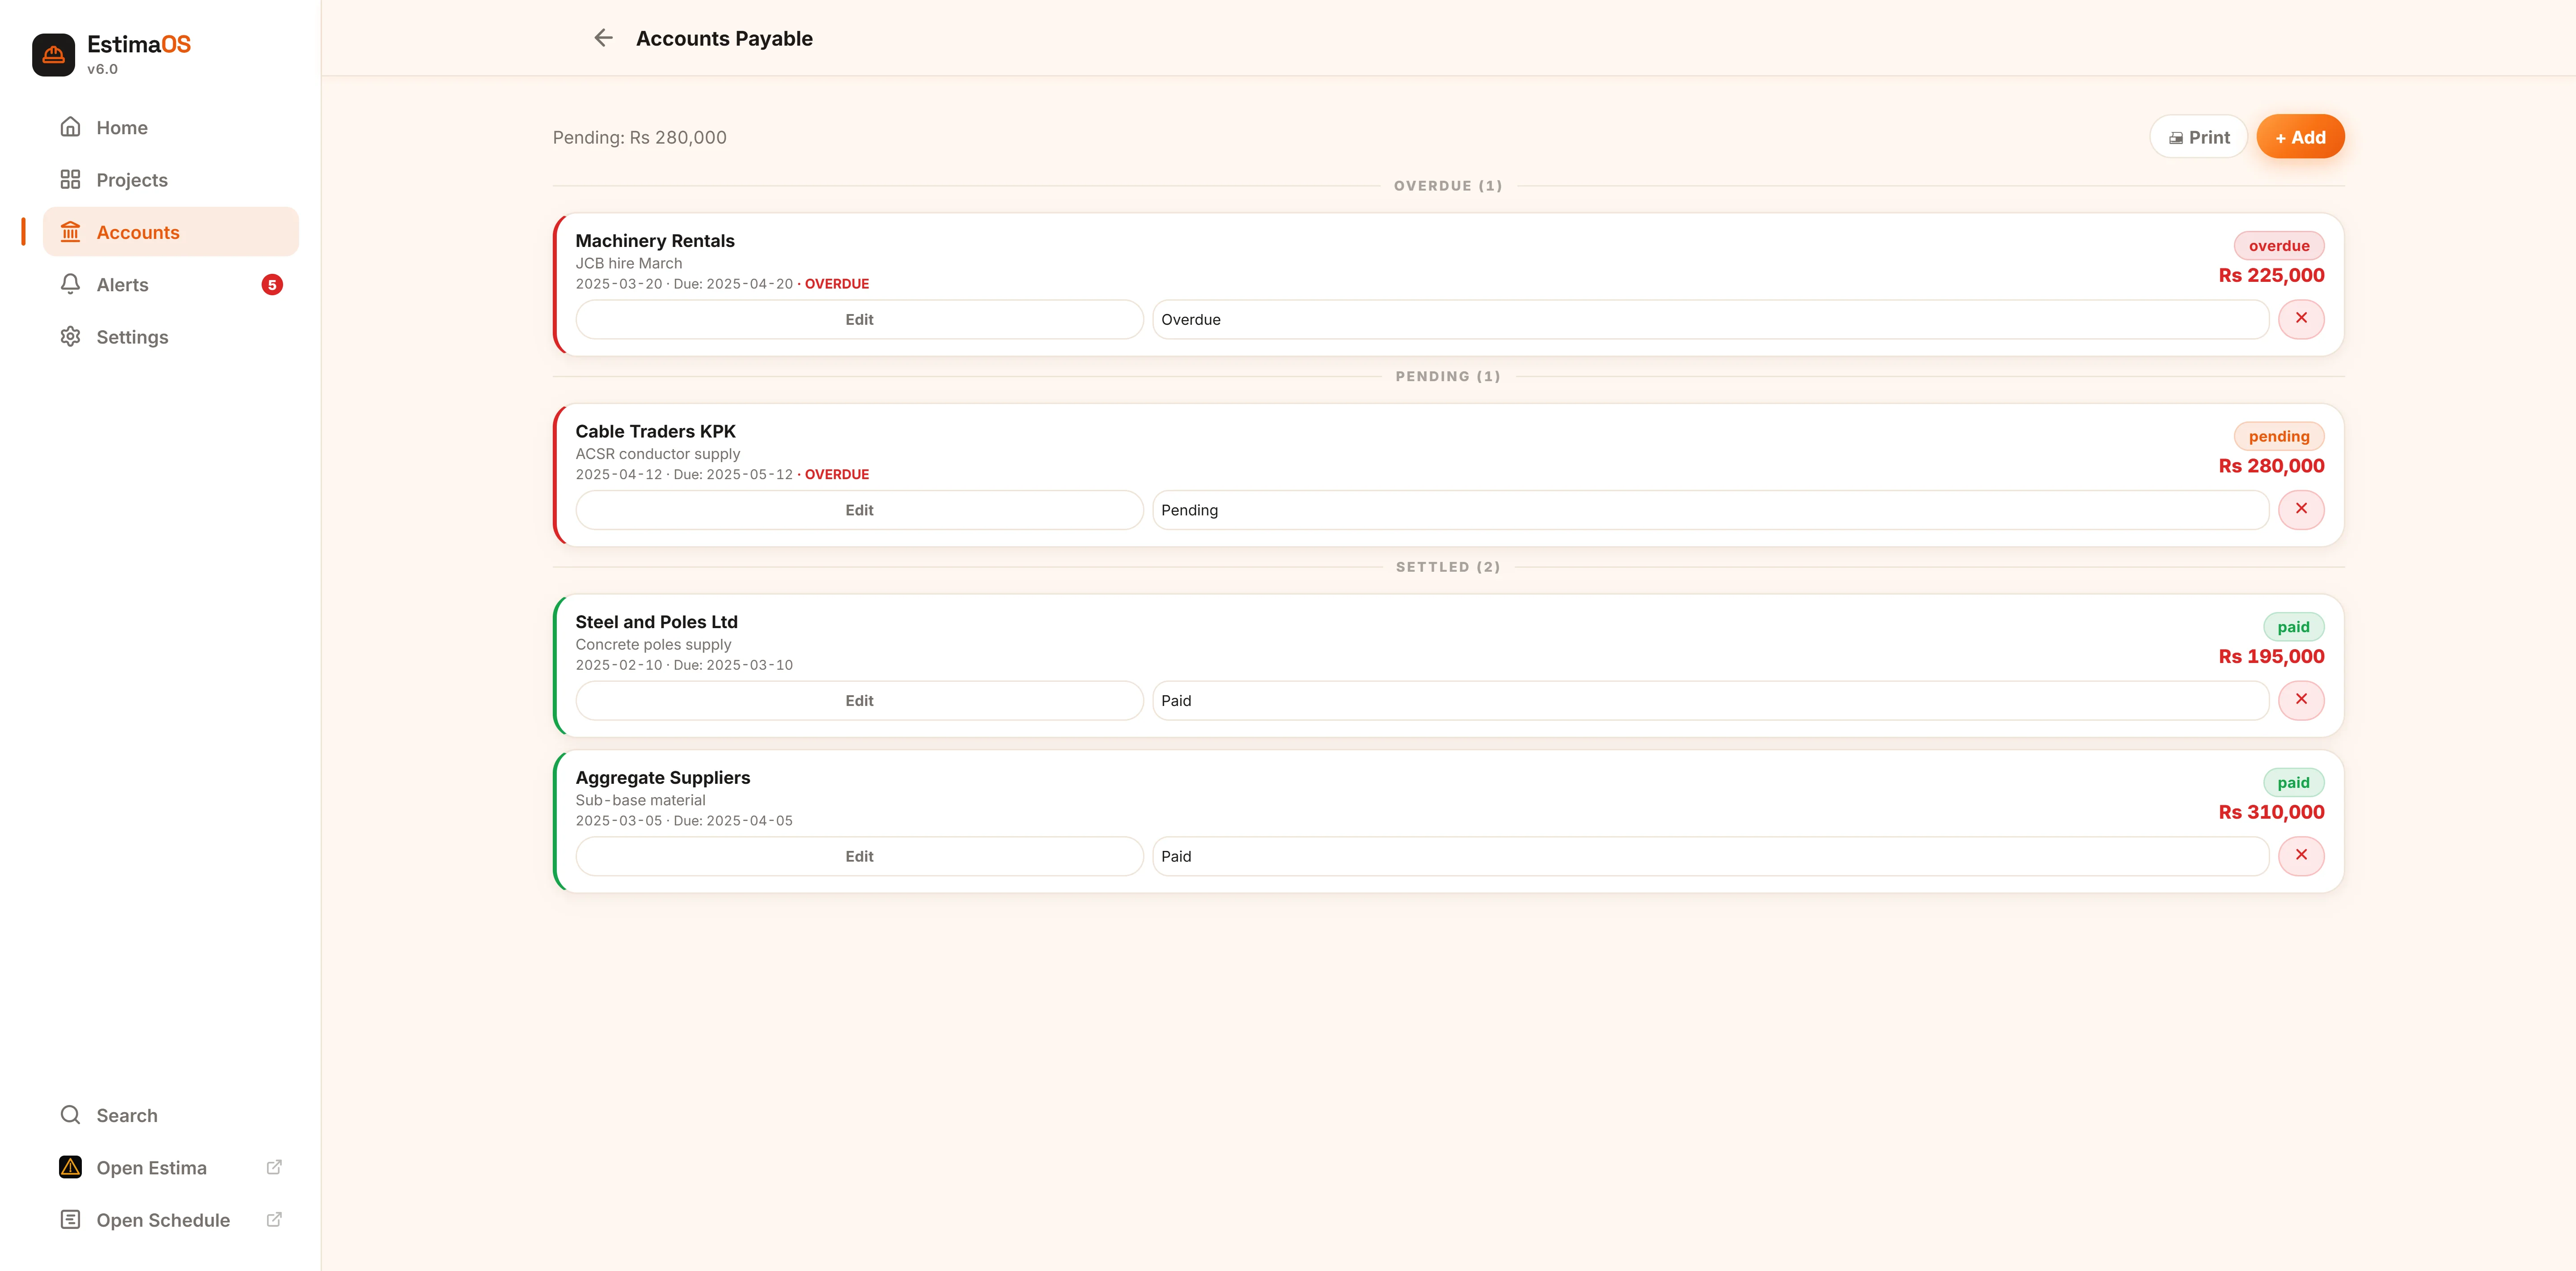Click the SETTLED (2) section header

click(x=1448, y=567)
